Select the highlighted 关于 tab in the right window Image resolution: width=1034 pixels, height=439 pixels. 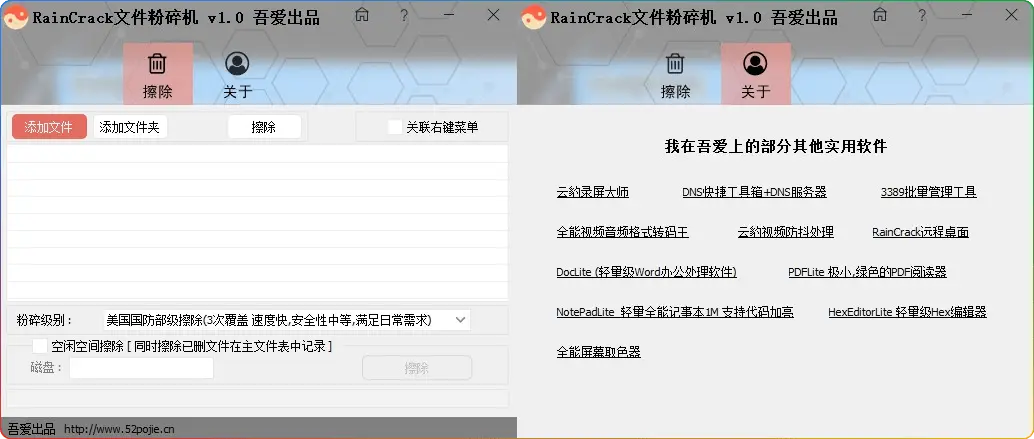point(755,75)
